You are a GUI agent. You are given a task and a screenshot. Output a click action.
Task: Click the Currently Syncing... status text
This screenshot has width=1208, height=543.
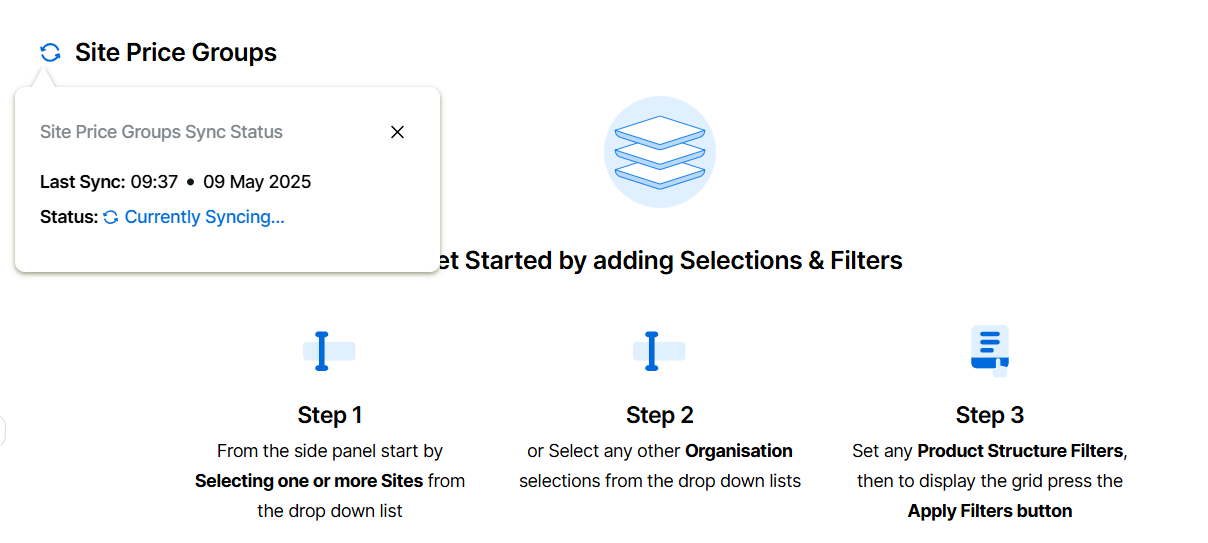pyautogui.click(x=204, y=217)
